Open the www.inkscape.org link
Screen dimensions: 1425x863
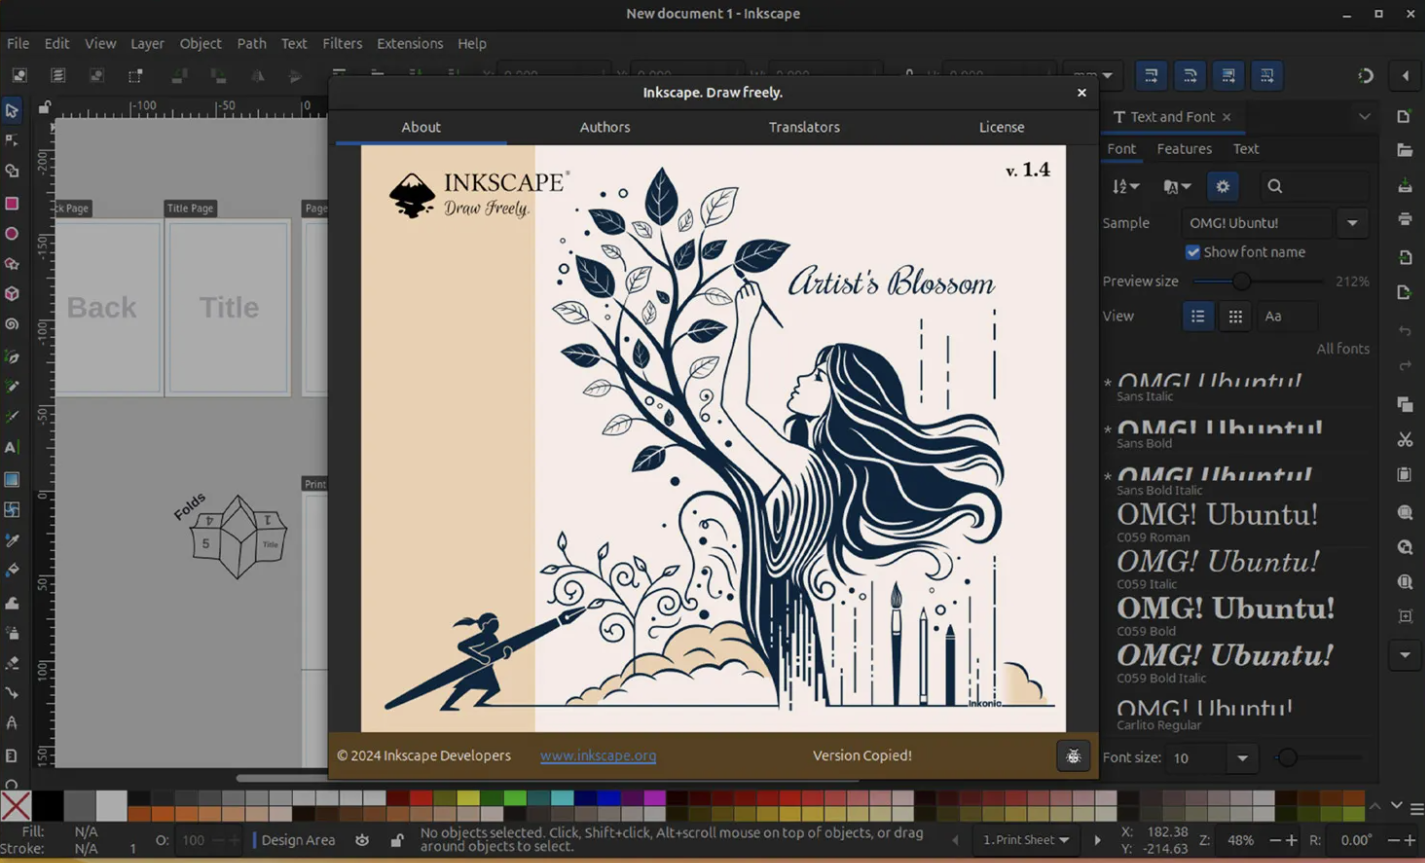[598, 756]
